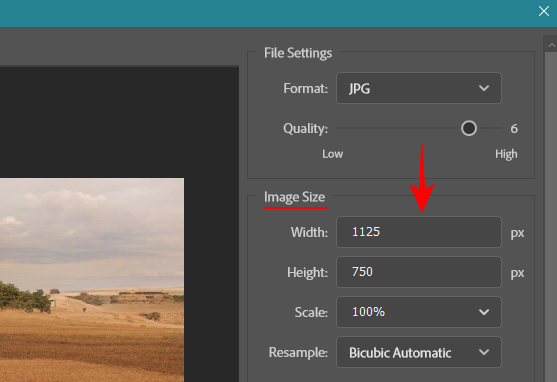Click the px unit next to Height
Image resolution: width=557 pixels, height=382 pixels.
pyautogui.click(x=517, y=273)
